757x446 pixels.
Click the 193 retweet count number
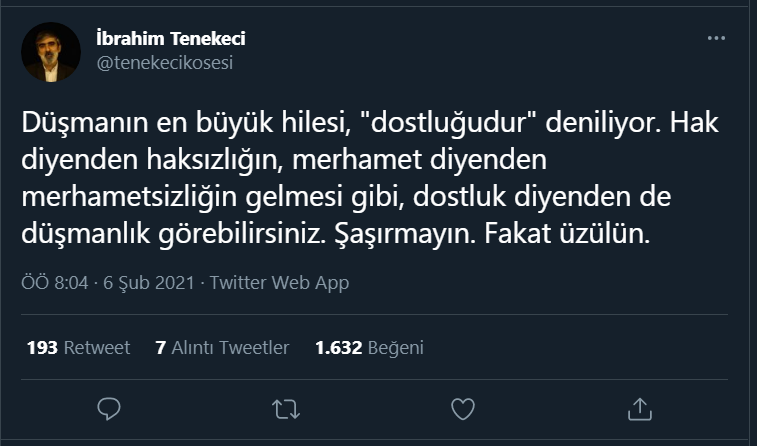[42, 348]
